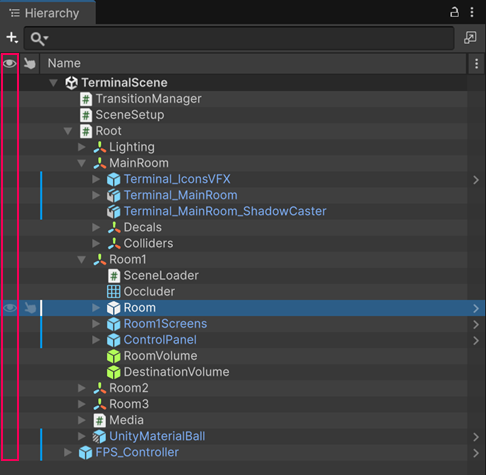Toggle scene picking hand column header
486x475 pixels.
point(30,63)
